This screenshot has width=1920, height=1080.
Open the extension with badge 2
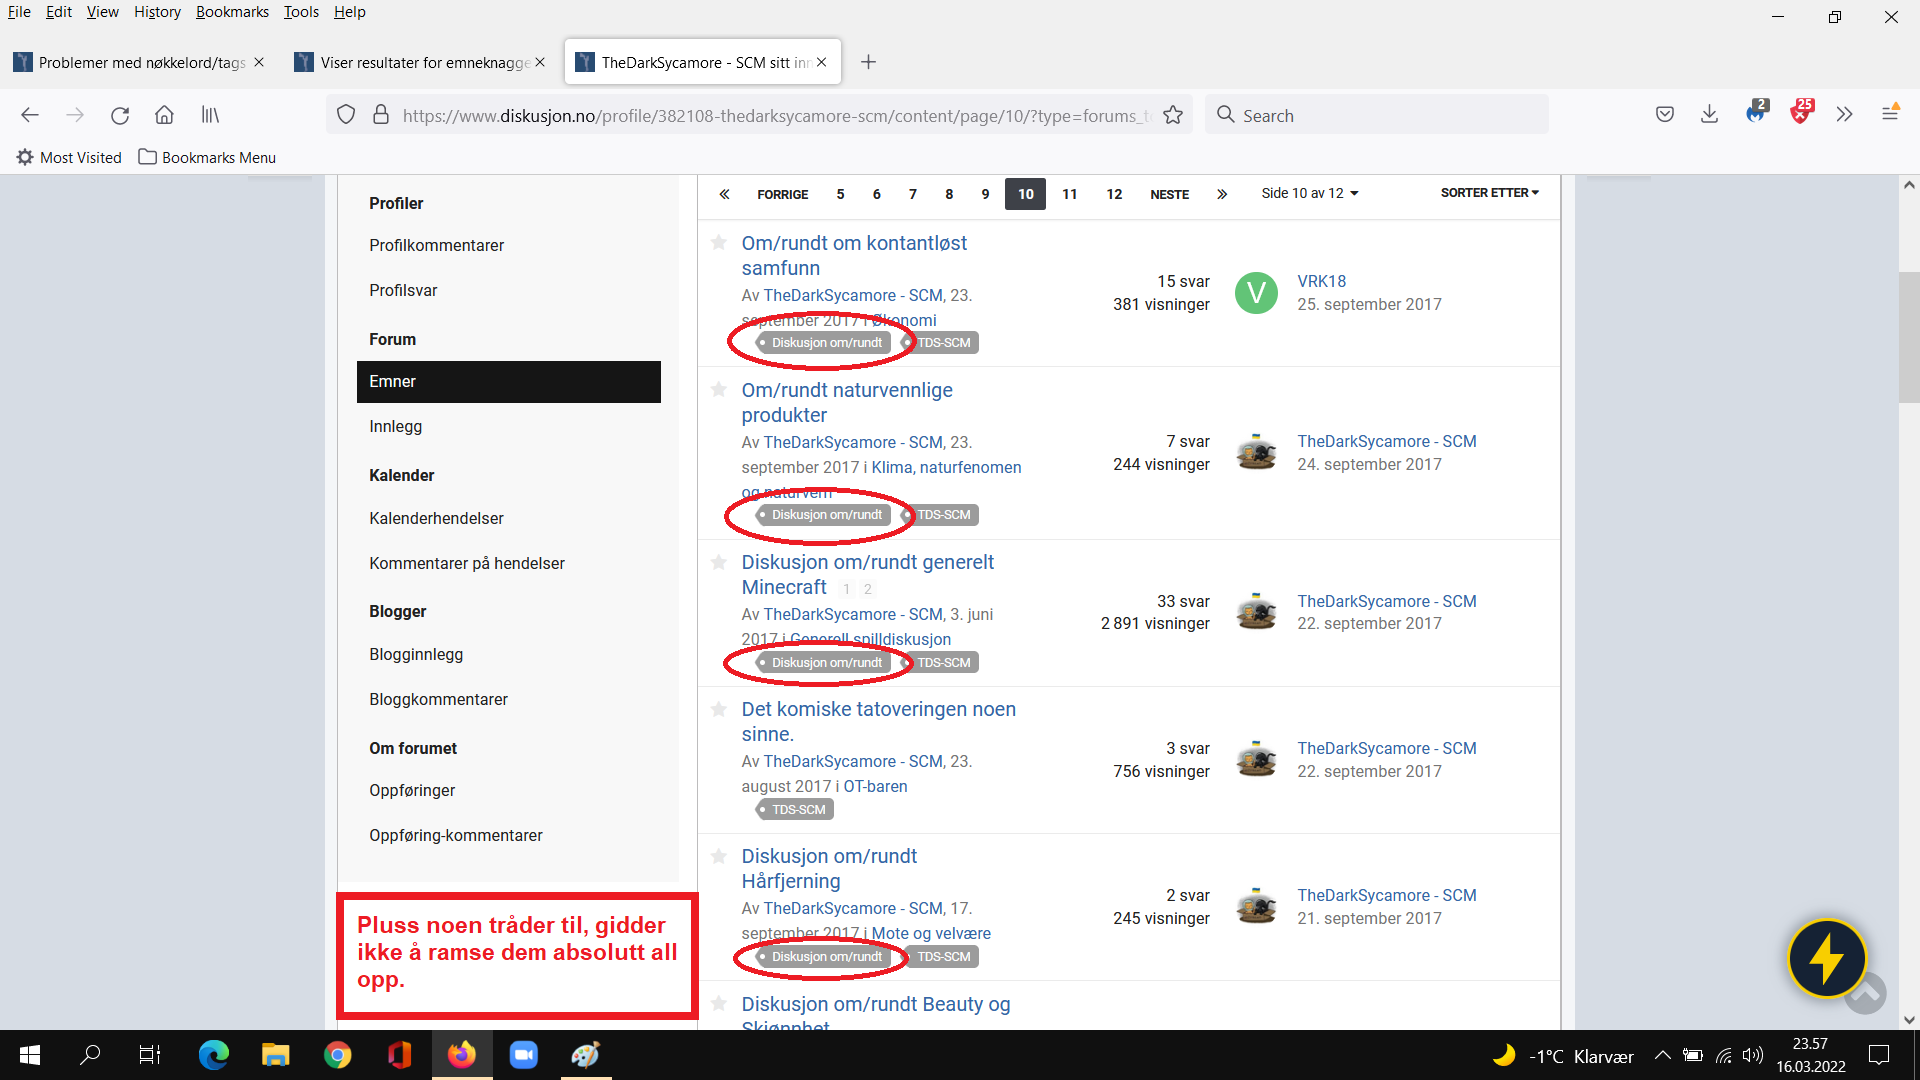[1756, 113]
